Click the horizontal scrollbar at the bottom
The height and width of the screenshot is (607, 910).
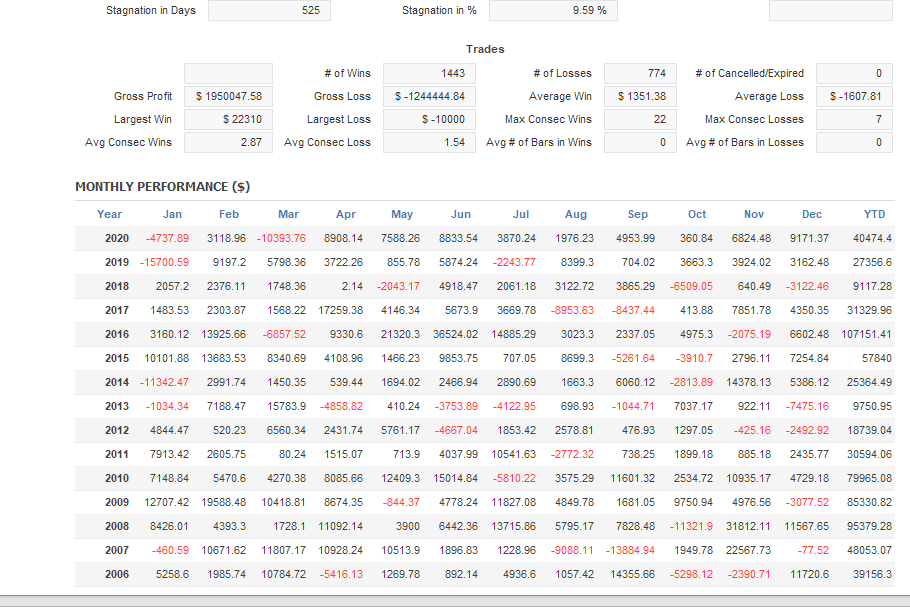(455, 600)
